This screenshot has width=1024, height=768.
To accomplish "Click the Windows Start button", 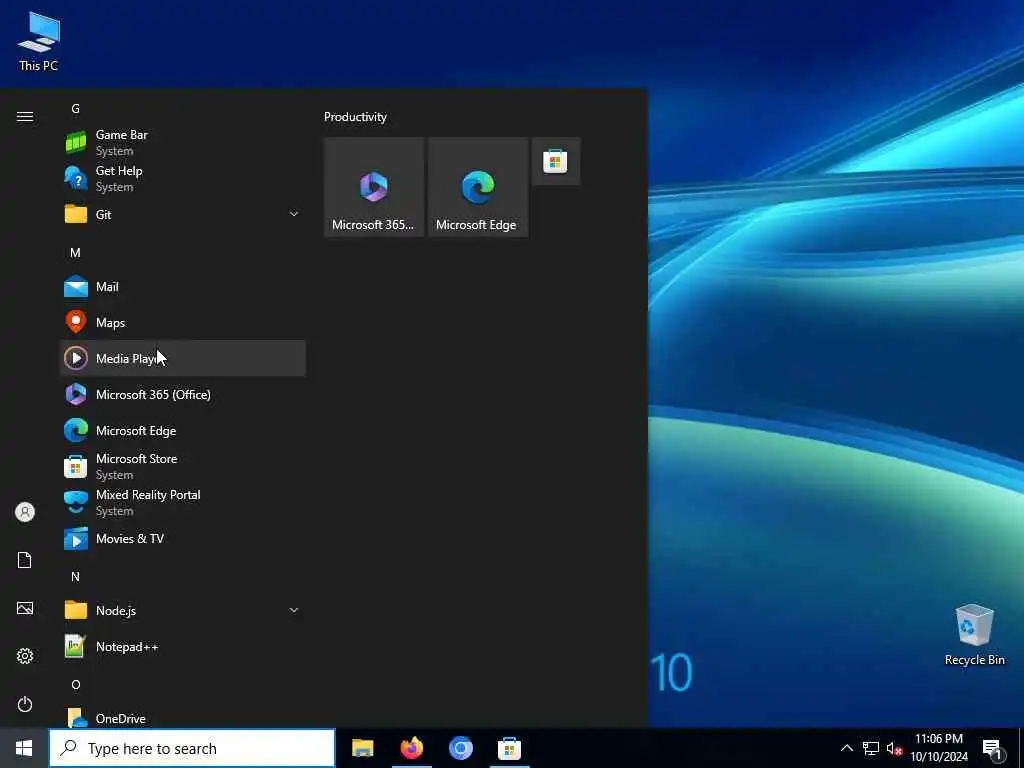I will tap(24, 748).
